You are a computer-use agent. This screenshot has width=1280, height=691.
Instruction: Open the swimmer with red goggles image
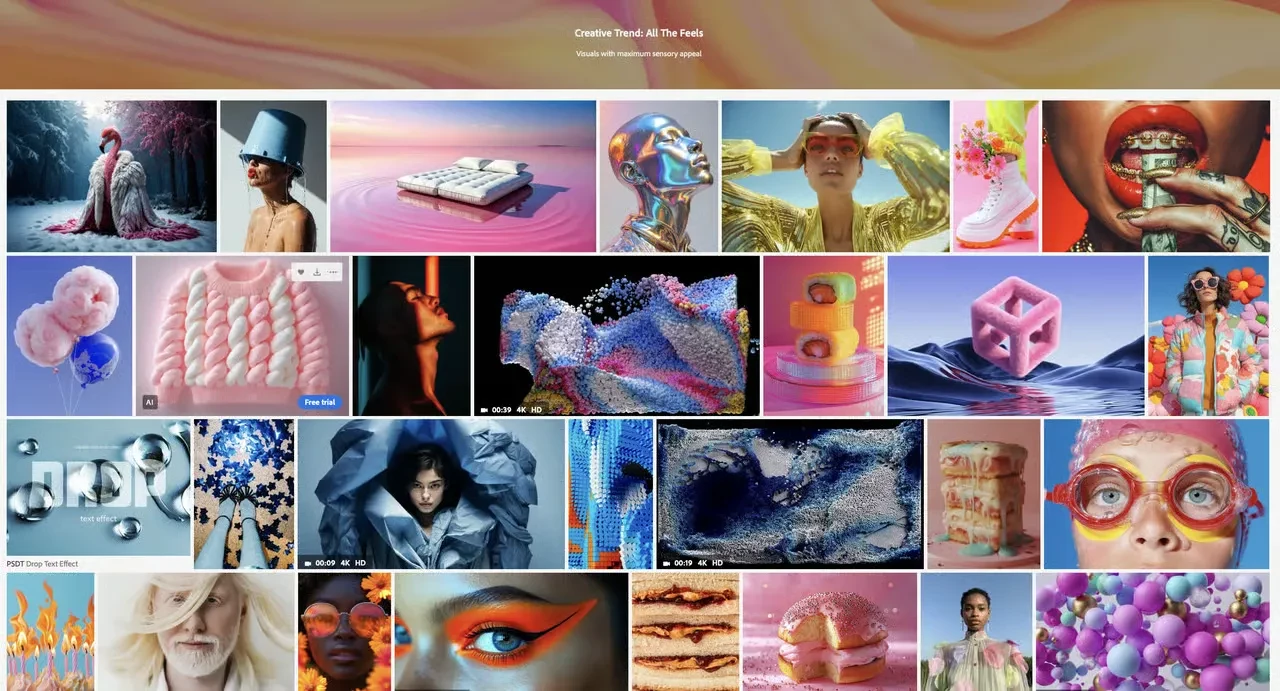1156,494
